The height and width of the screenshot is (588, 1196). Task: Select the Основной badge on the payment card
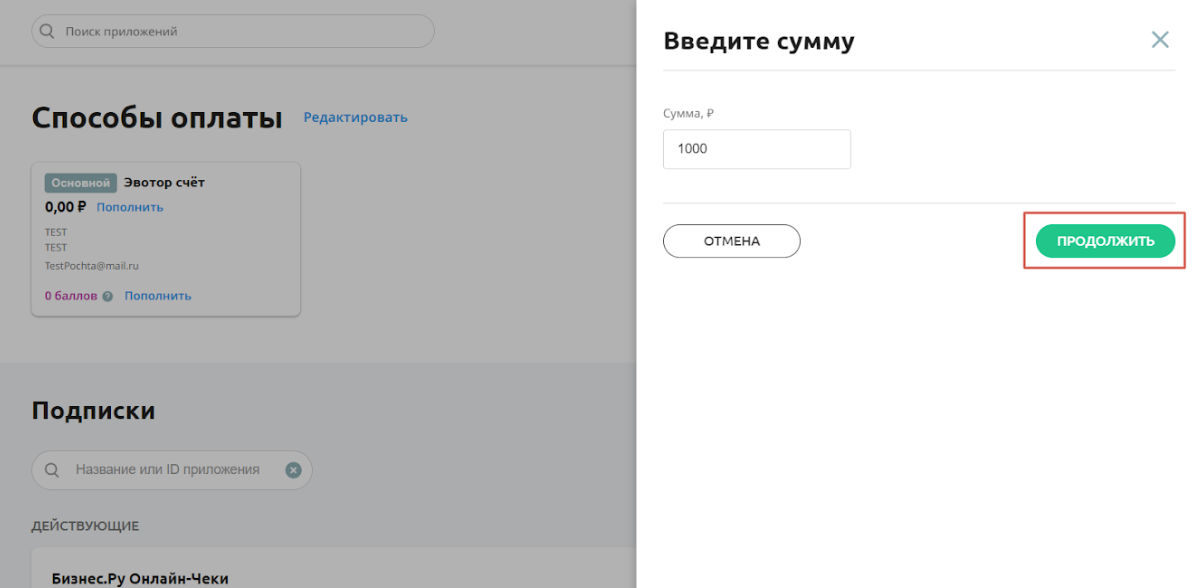(x=81, y=183)
